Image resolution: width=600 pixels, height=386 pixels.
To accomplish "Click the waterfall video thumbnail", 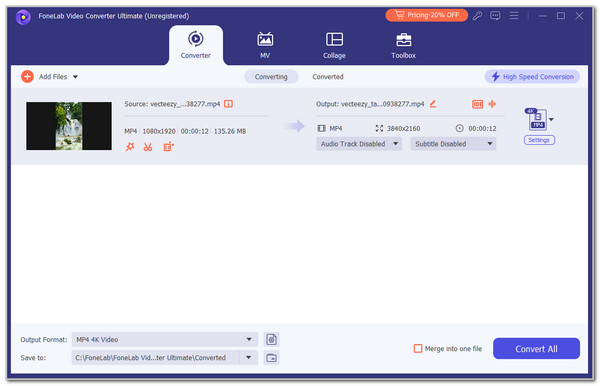I will [x=69, y=126].
